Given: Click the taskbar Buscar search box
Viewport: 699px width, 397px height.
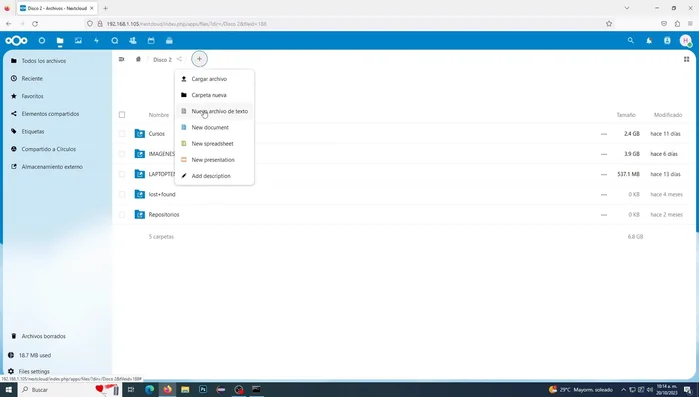Looking at the screenshot, I should coord(70,389).
